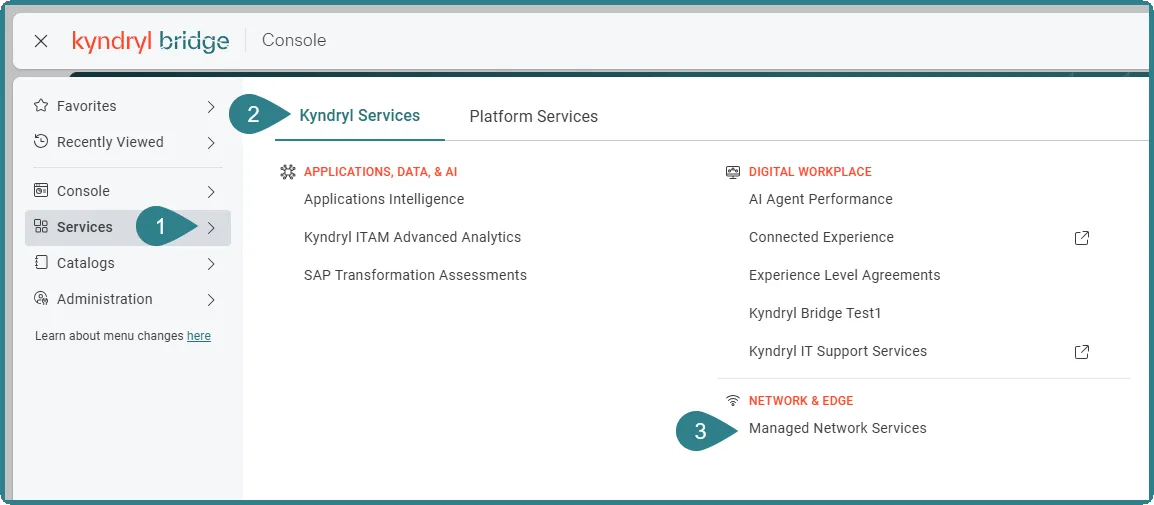1154x505 pixels.
Task: Open Connected Experience service
Action: tap(821, 237)
